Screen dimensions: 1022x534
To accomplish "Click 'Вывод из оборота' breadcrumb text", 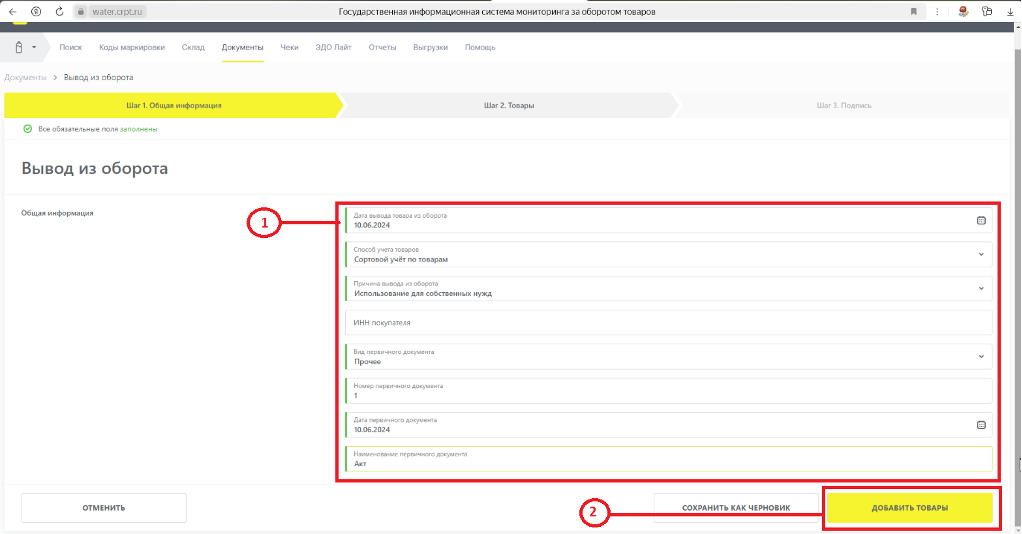I will pos(98,77).
